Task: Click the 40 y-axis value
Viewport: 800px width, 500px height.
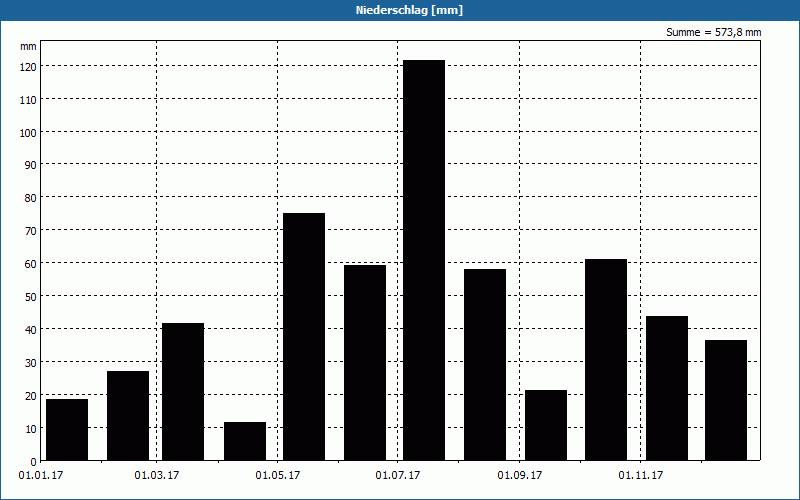Action: [31, 330]
